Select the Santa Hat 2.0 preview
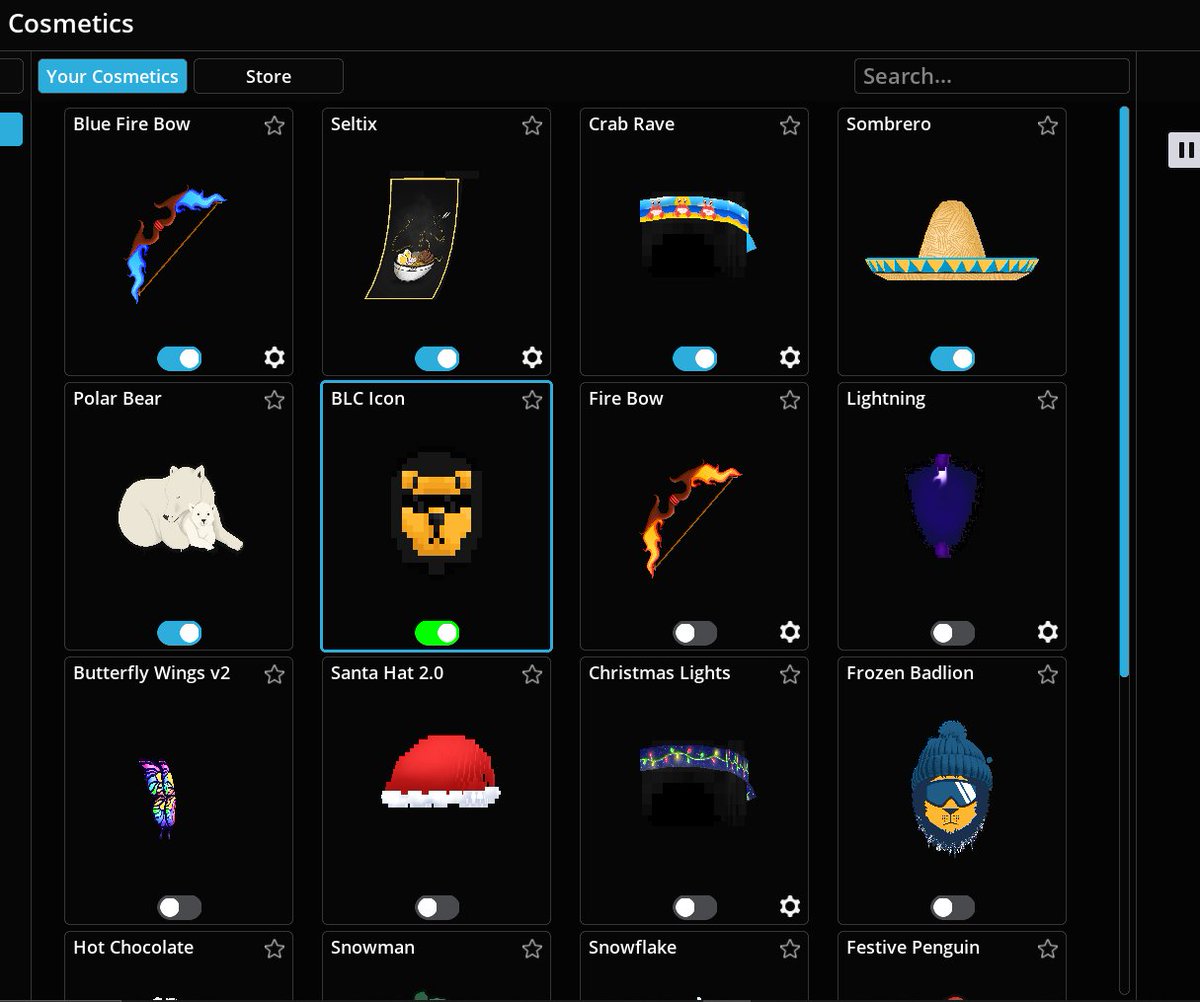Screen dimensions: 1200x1002 [441, 771]
